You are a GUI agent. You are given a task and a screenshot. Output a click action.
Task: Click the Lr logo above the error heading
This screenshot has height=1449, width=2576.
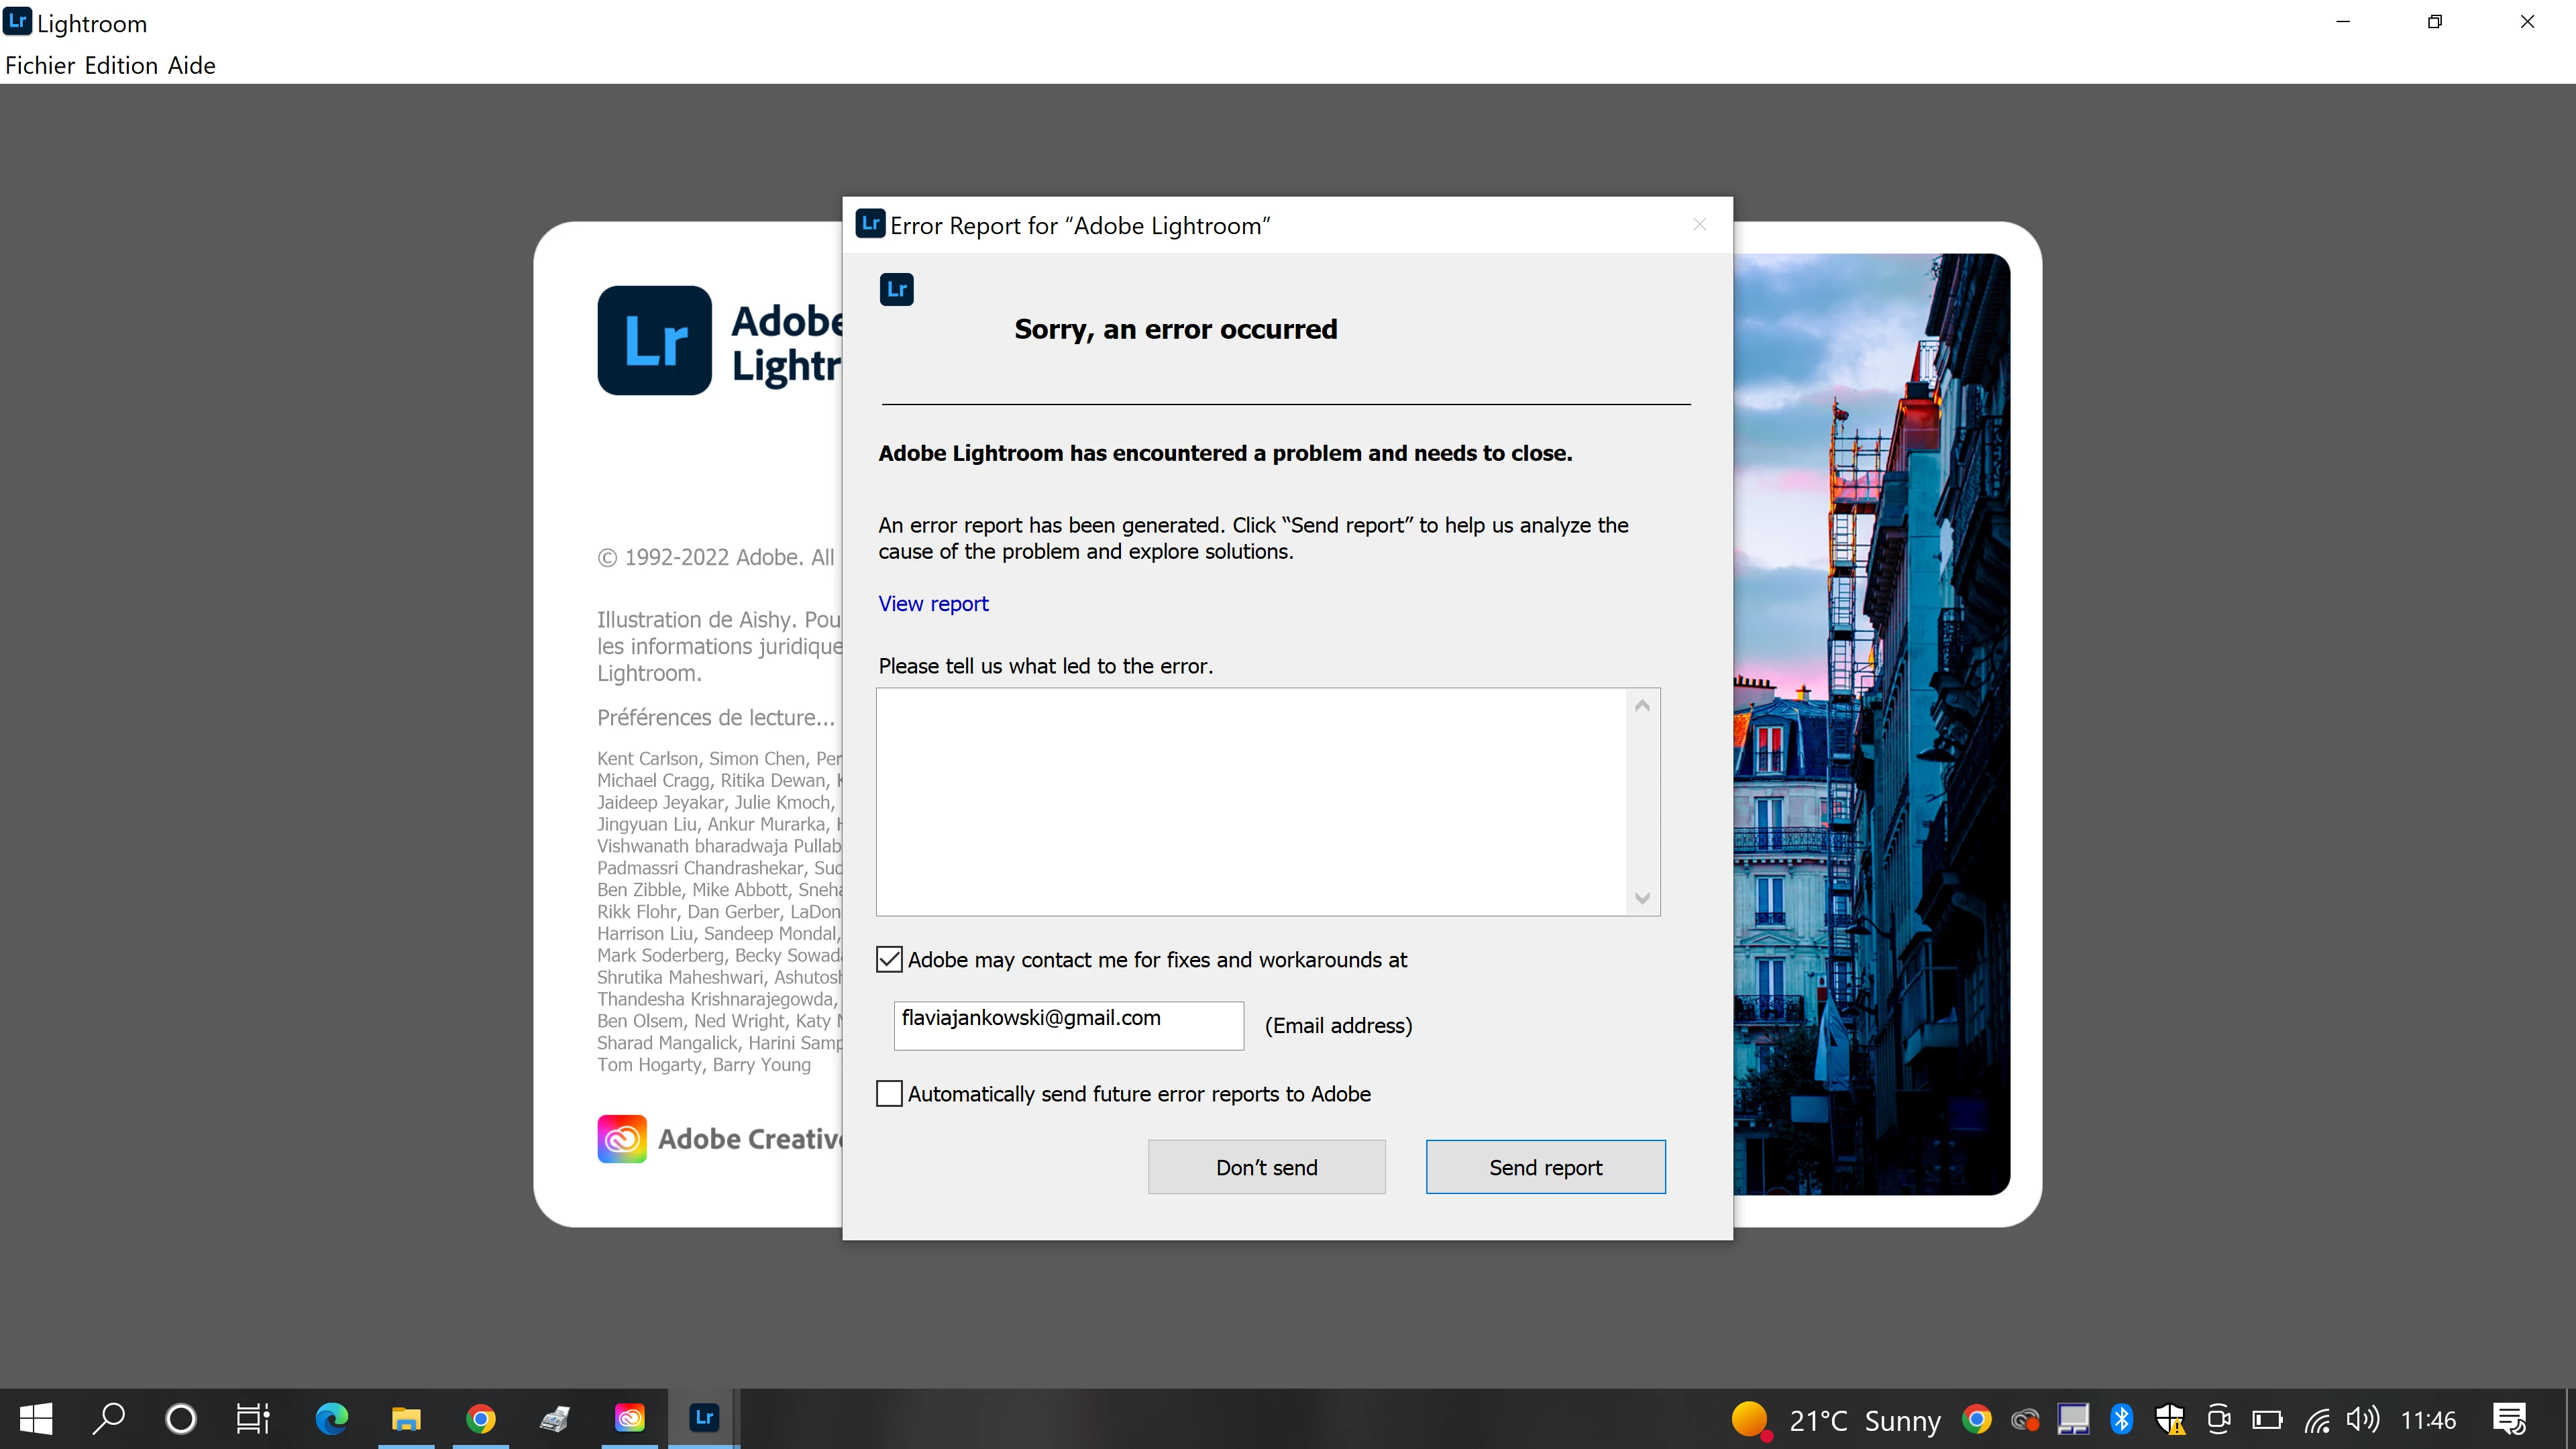(896, 289)
